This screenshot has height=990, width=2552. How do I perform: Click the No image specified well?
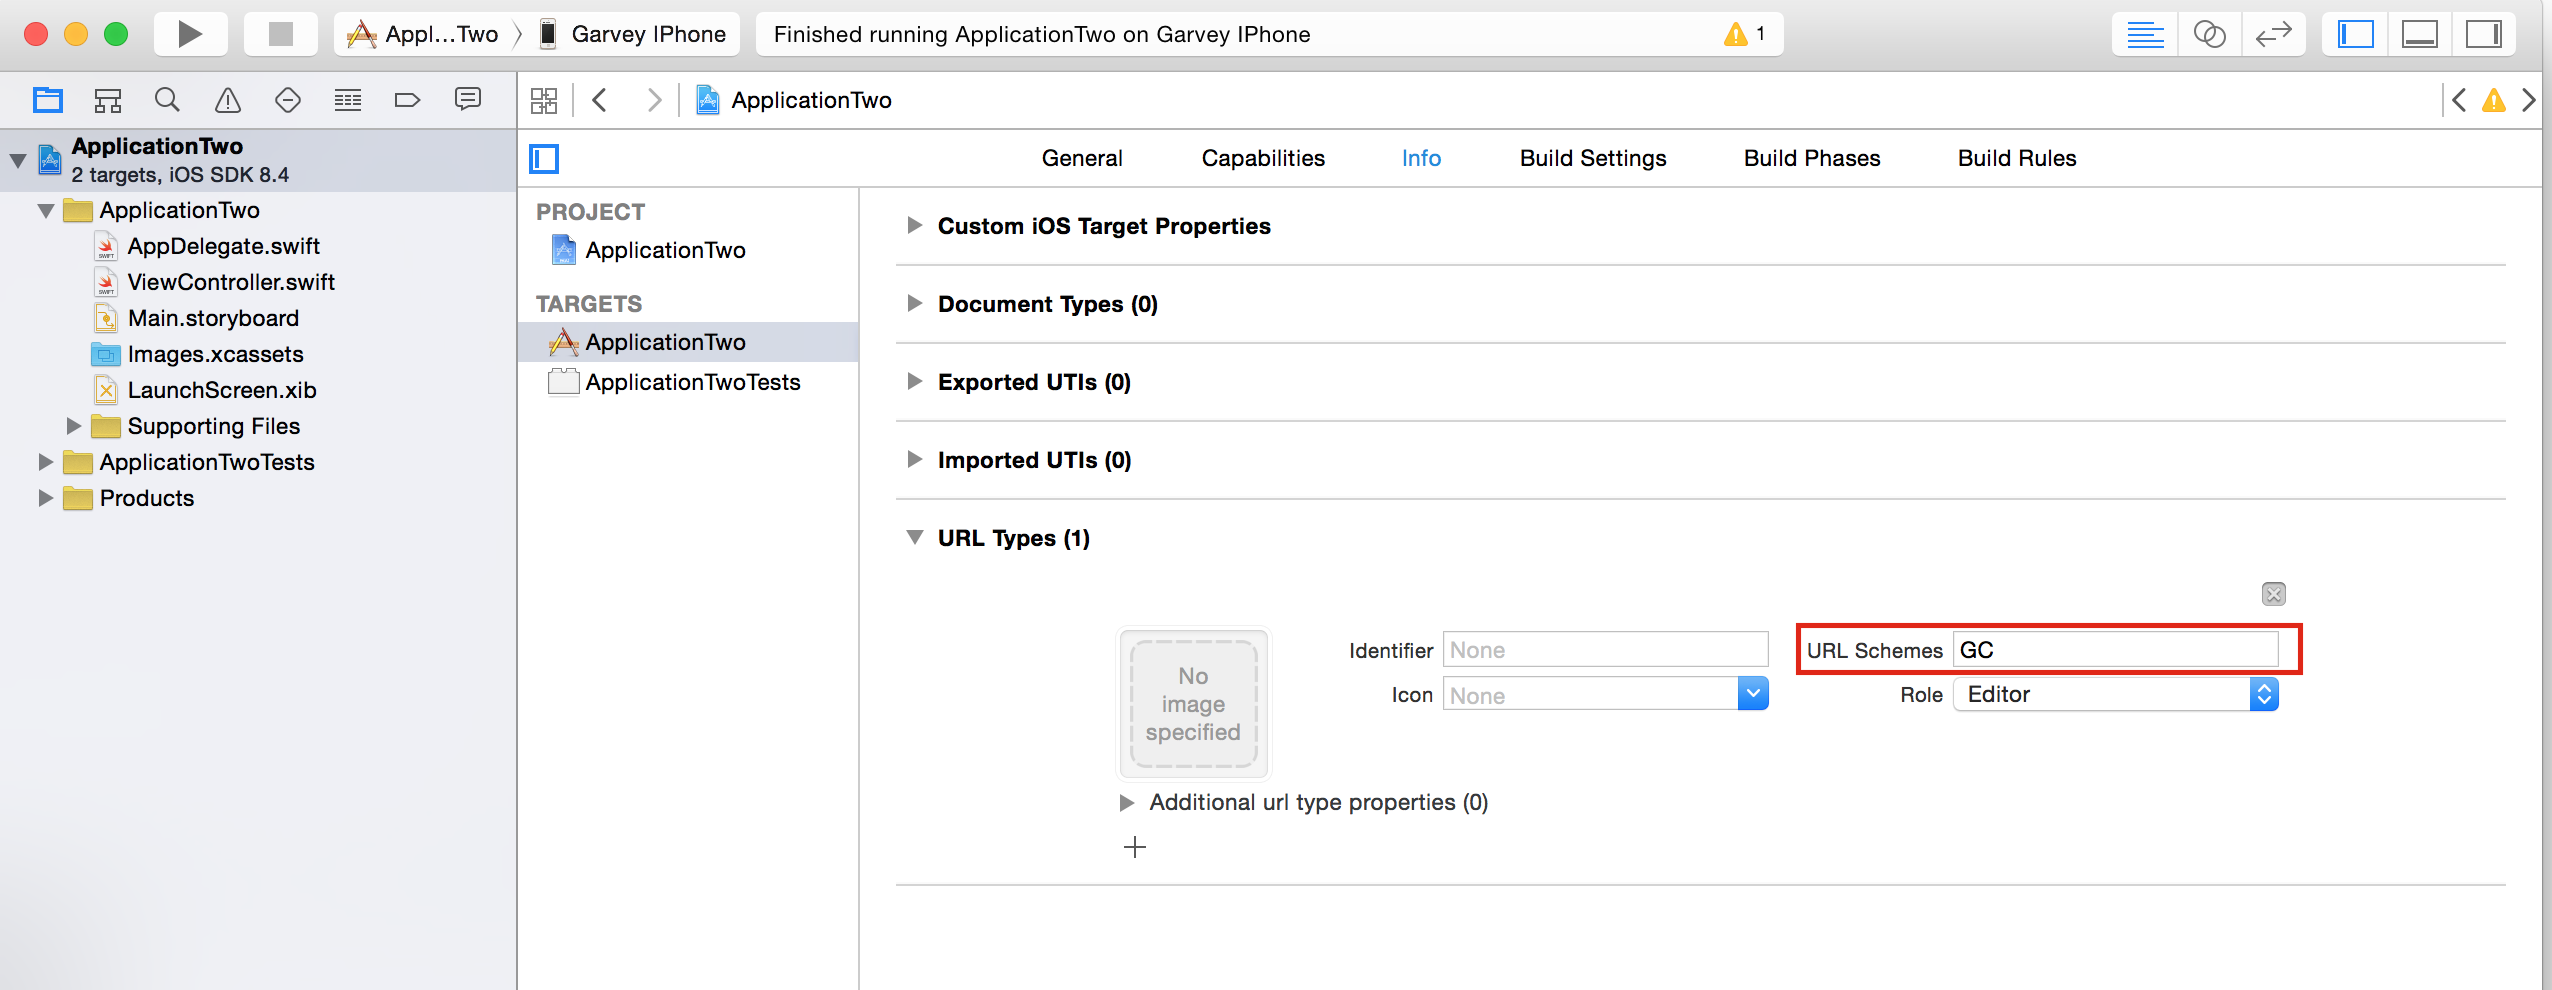click(x=1193, y=703)
